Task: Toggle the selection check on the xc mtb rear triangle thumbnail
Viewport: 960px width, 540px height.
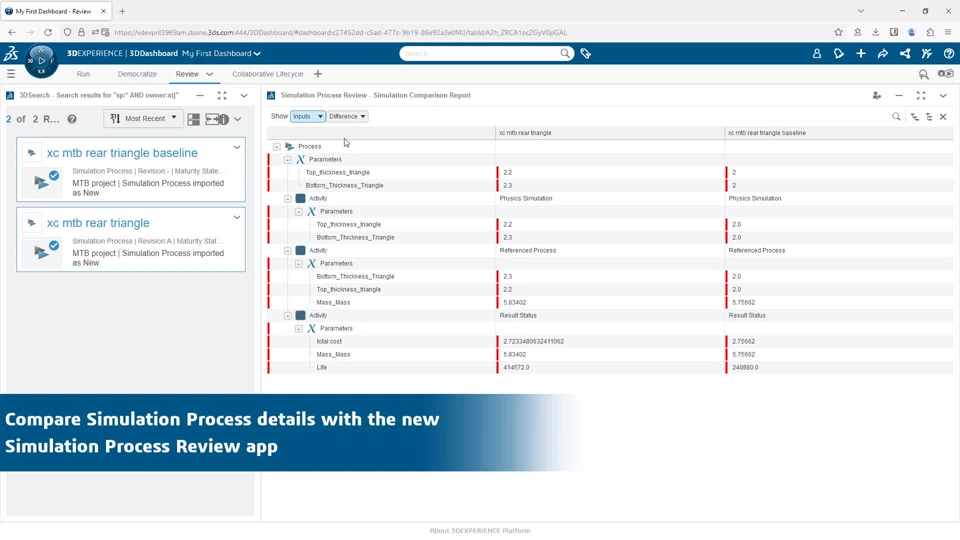Action: (x=54, y=246)
